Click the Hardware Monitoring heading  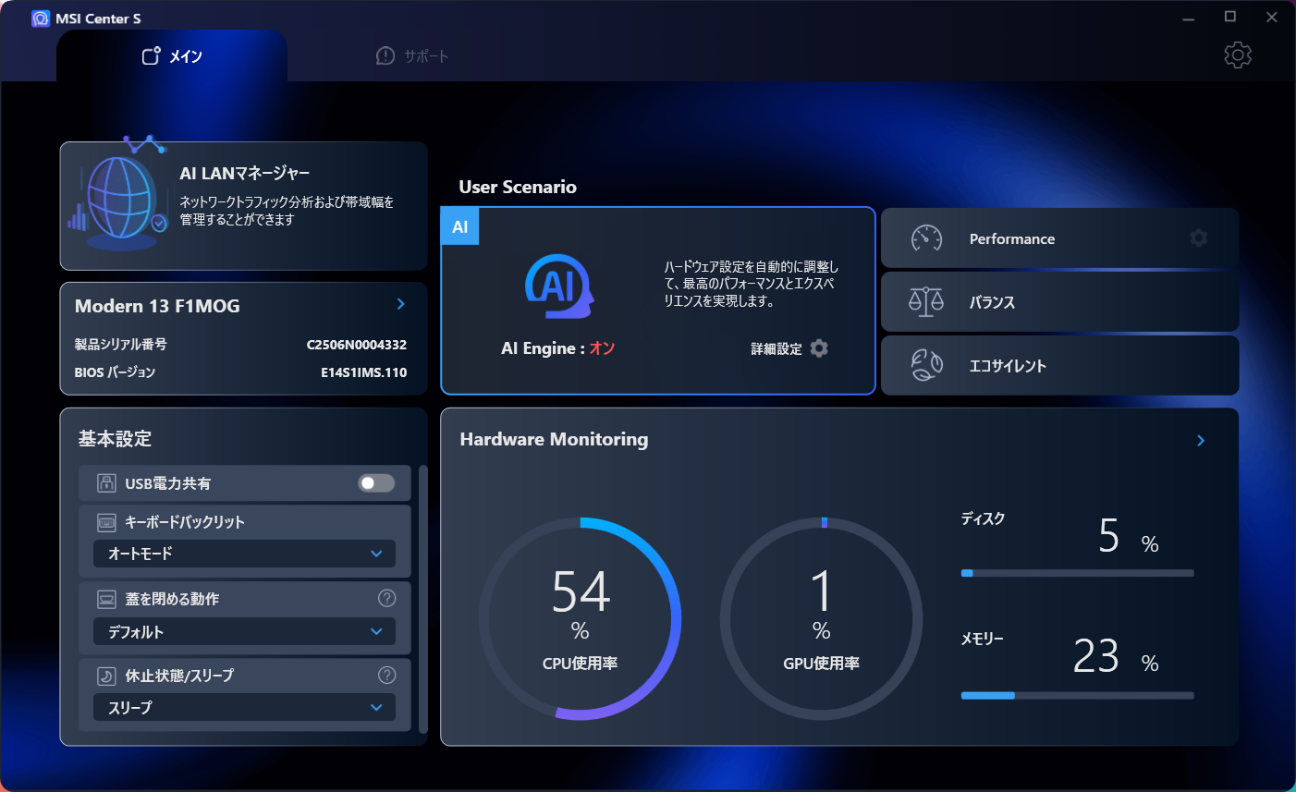click(x=554, y=439)
